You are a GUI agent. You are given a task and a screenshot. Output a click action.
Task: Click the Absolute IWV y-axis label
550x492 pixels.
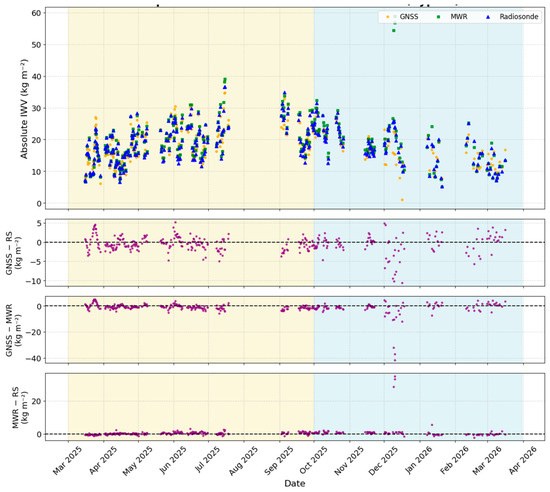[x=24, y=109]
